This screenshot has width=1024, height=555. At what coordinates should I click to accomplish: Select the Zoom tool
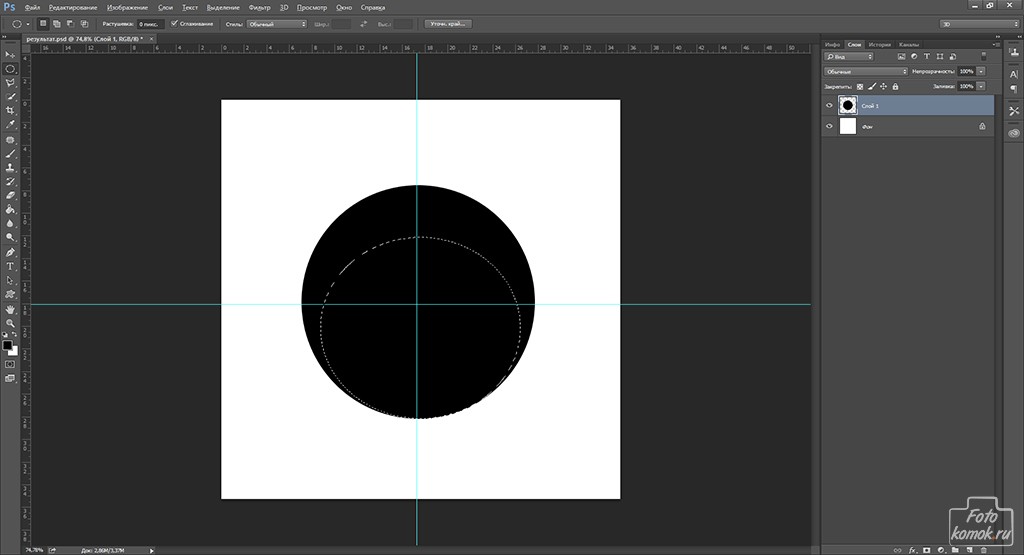click(10, 323)
